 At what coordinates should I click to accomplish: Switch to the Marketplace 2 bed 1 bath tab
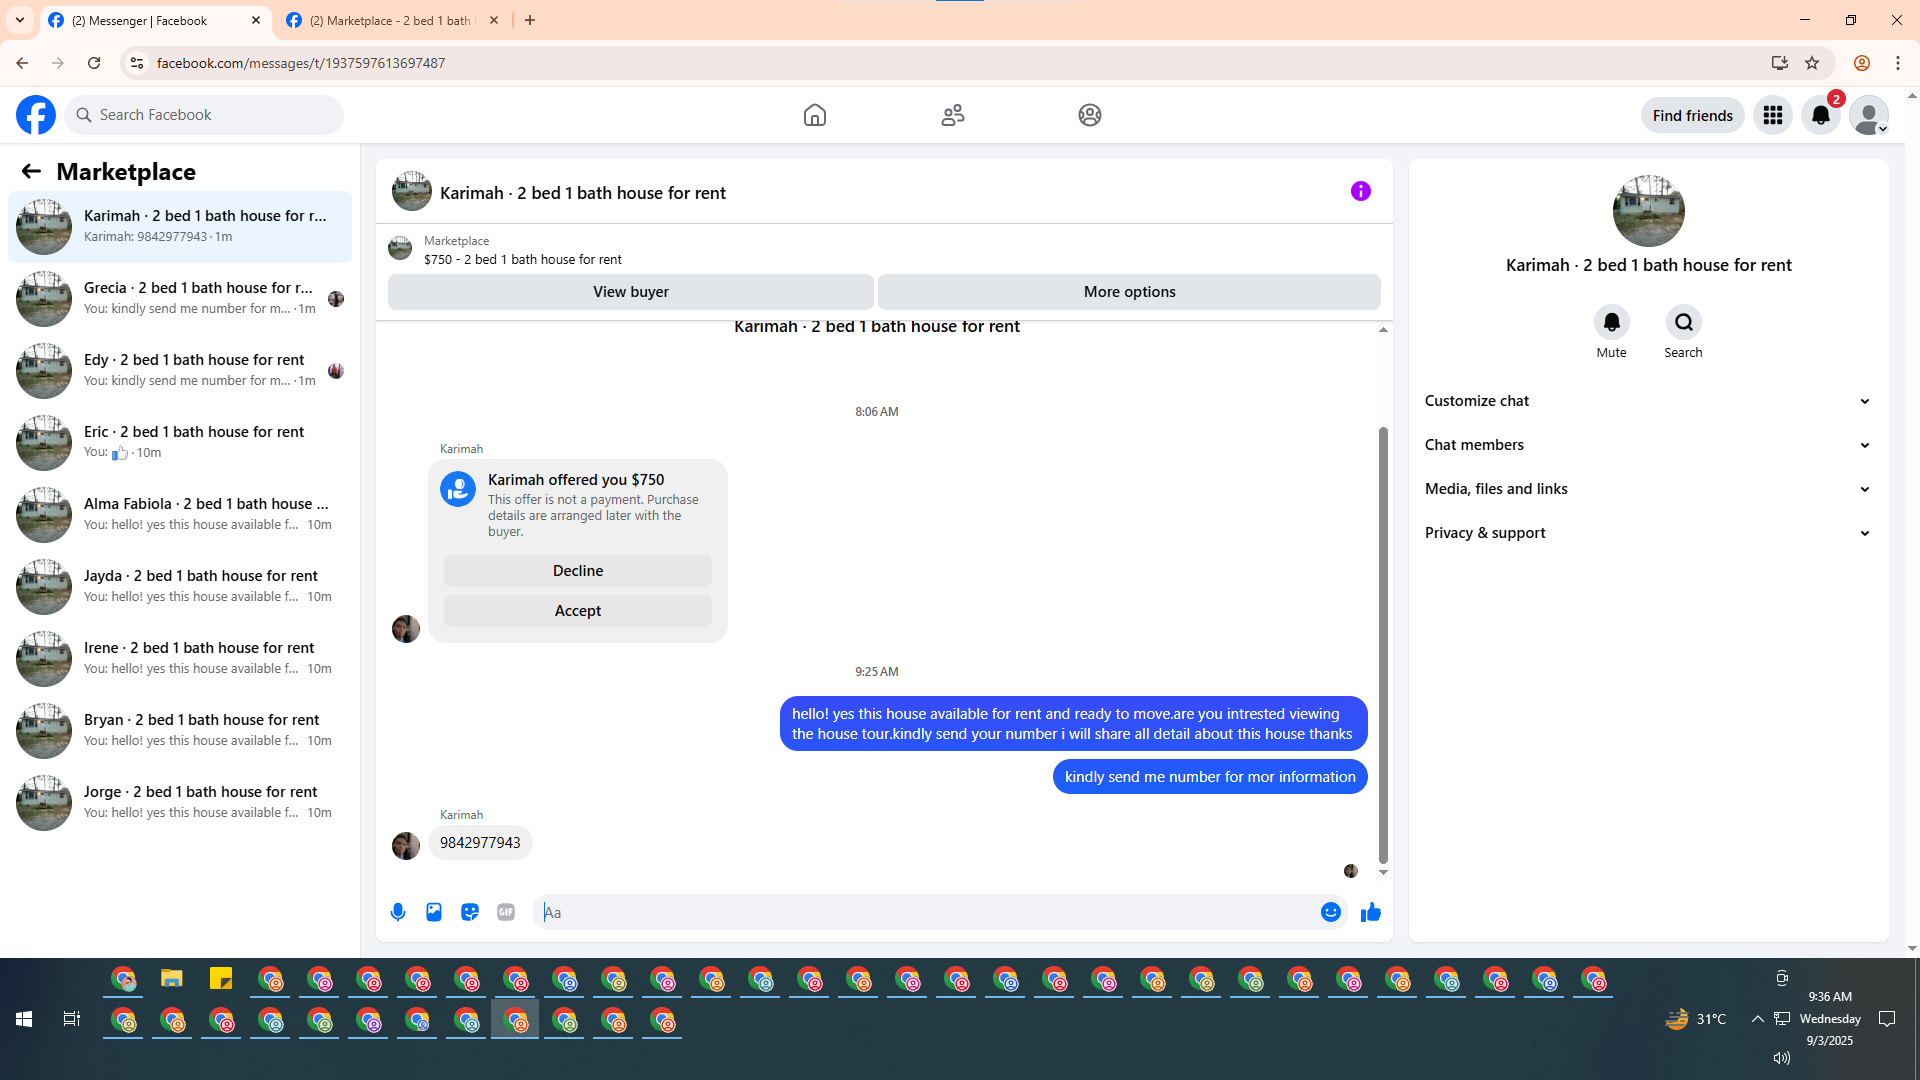pos(393,21)
